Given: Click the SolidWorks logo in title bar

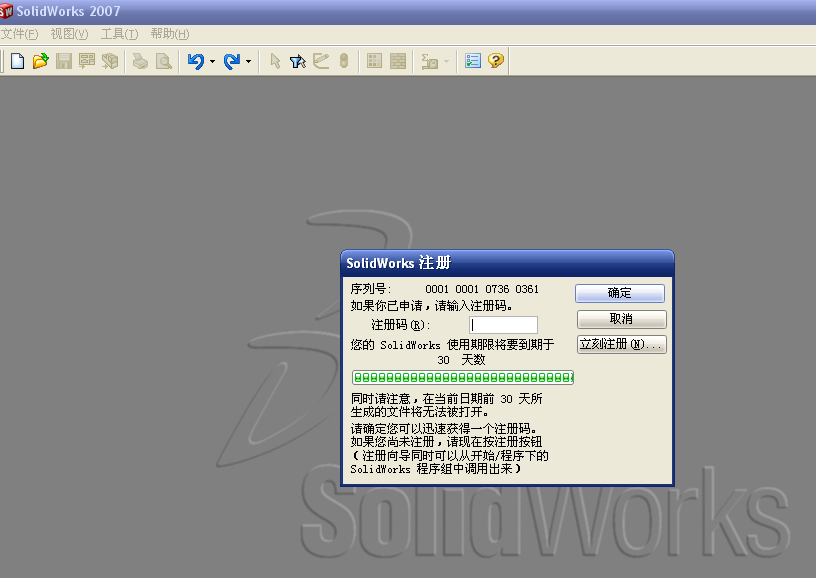Looking at the screenshot, I should pos(6,11).
